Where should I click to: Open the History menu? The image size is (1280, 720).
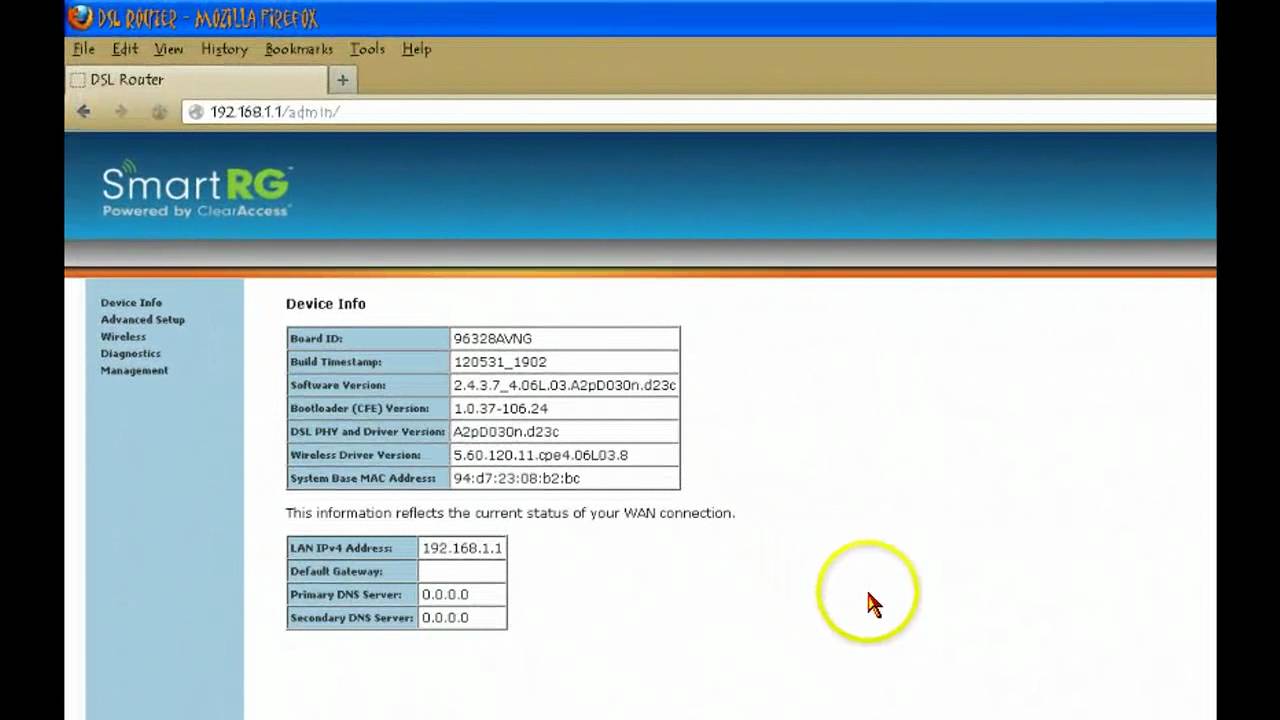[x=224, y=49]
